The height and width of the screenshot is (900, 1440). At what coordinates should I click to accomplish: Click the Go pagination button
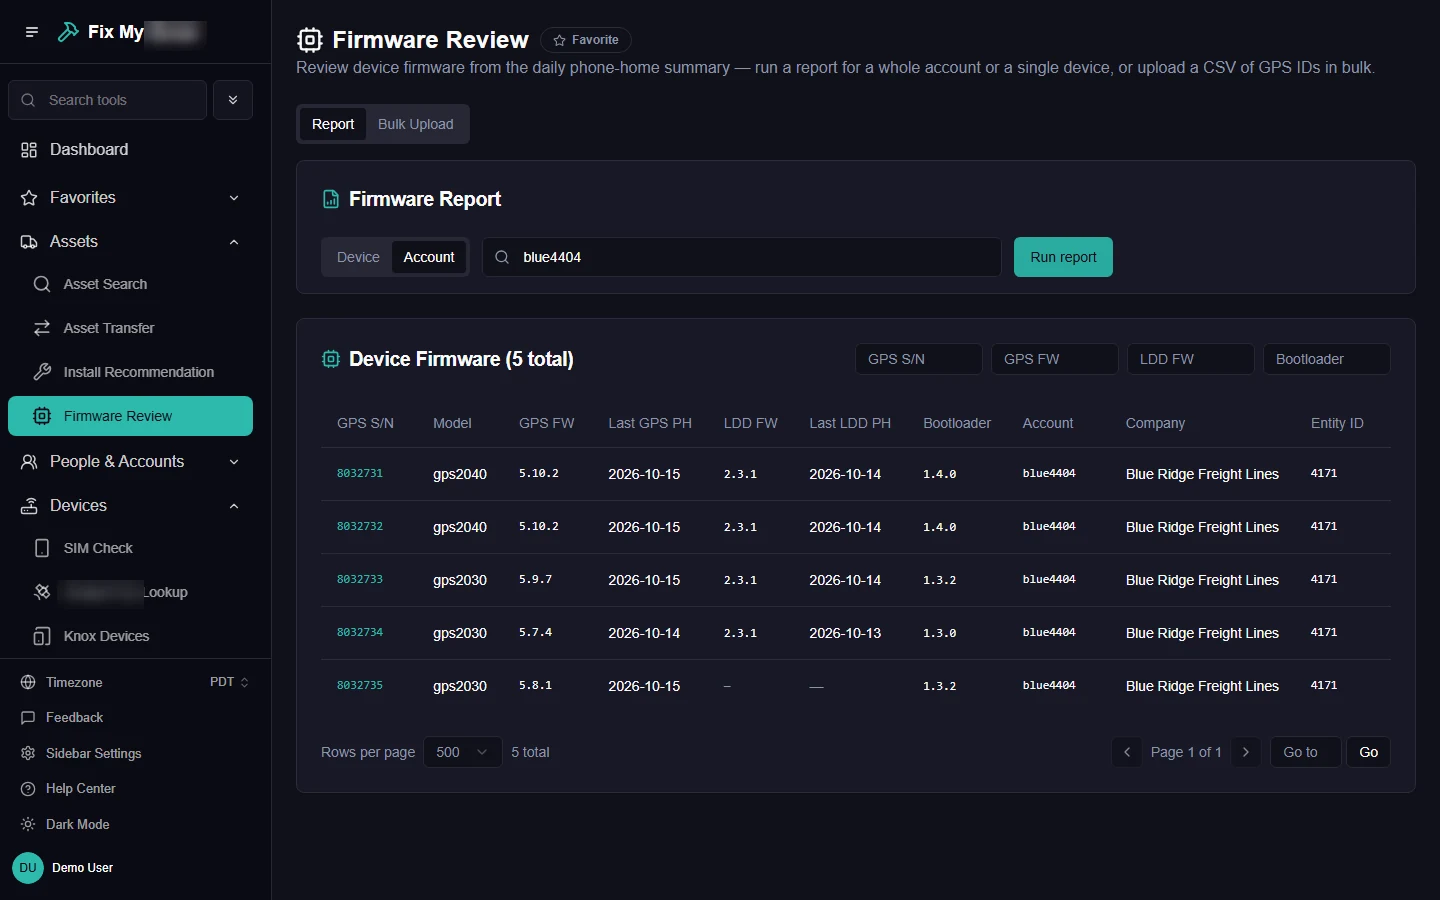click(1368, 752)
